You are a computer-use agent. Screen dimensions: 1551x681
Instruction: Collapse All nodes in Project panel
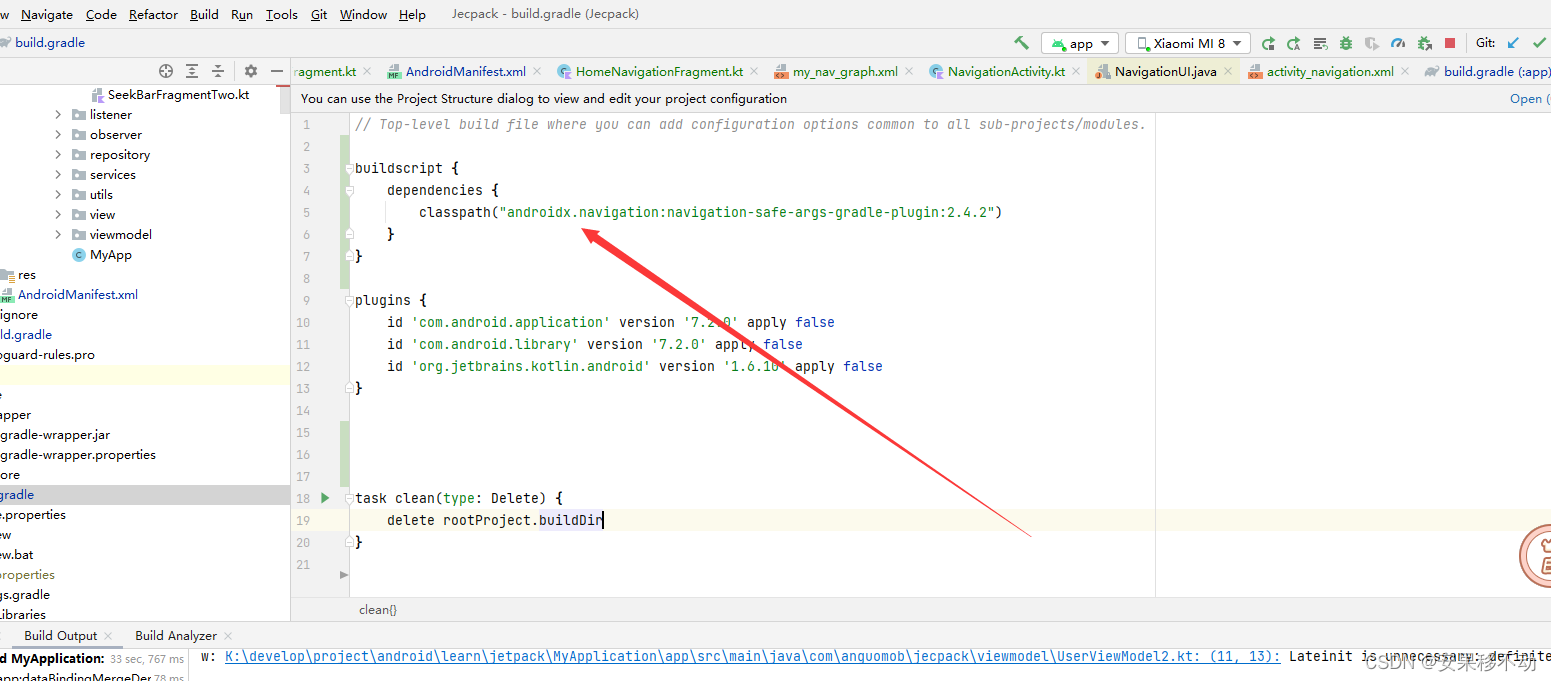(218, 71)
